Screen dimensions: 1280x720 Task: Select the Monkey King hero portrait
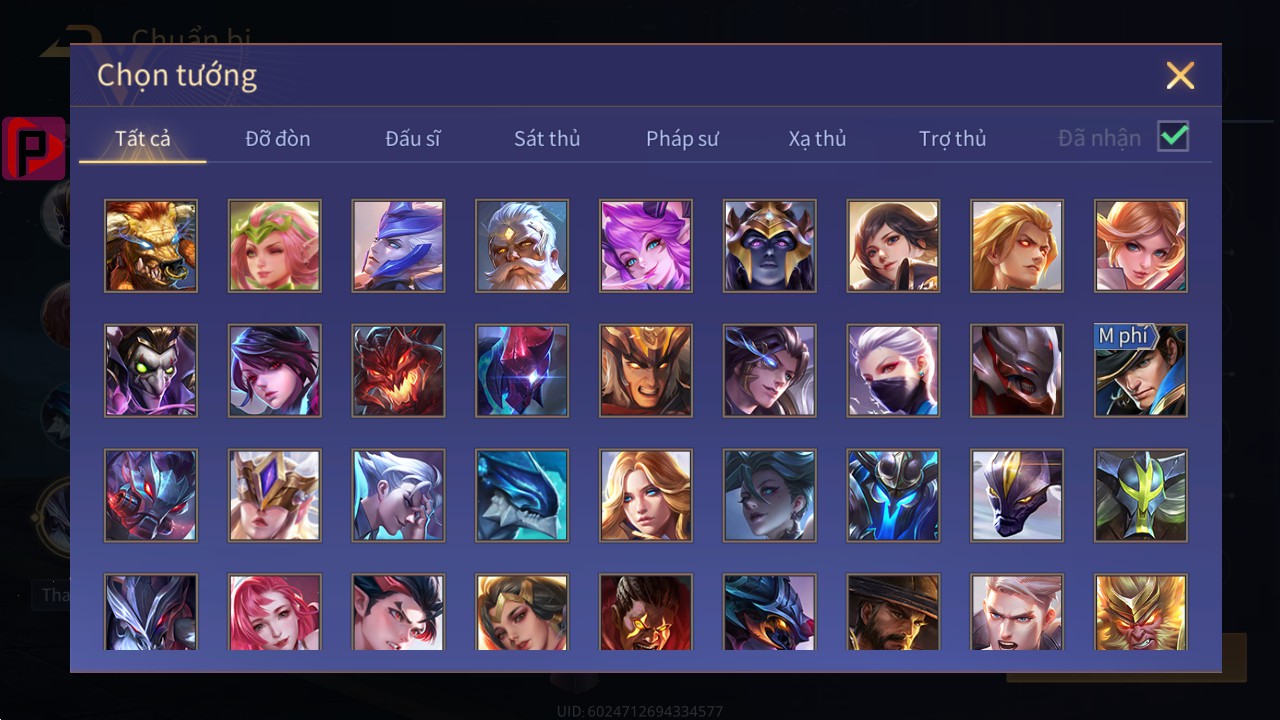coord(1141,612)
